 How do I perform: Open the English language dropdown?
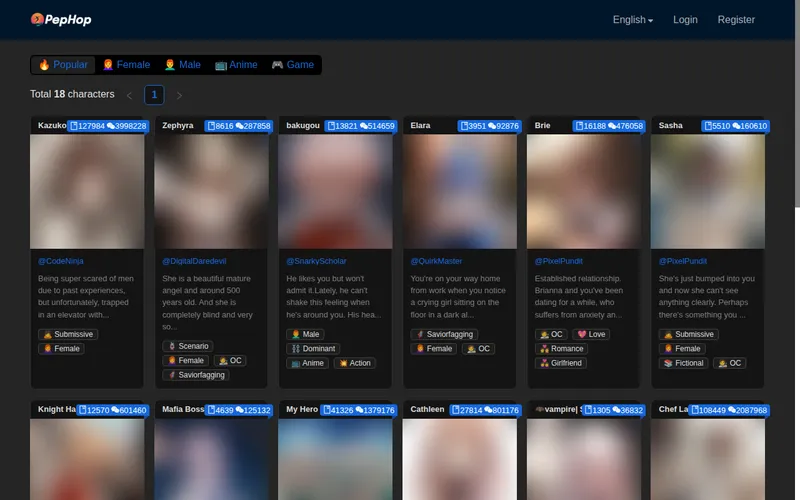coord(633,20)
